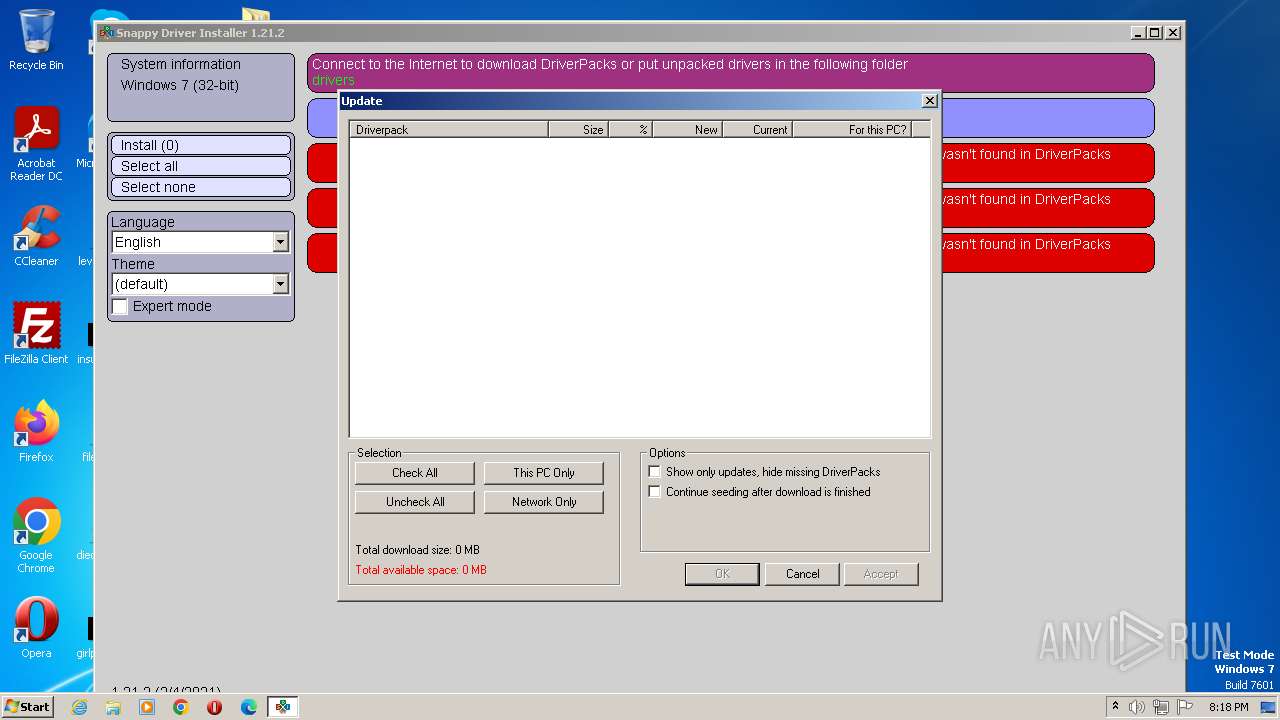Image resolution: width=1280 pixels, height=720 pixels.
Task: Open the Language dropdown
Action: [280, 242]
